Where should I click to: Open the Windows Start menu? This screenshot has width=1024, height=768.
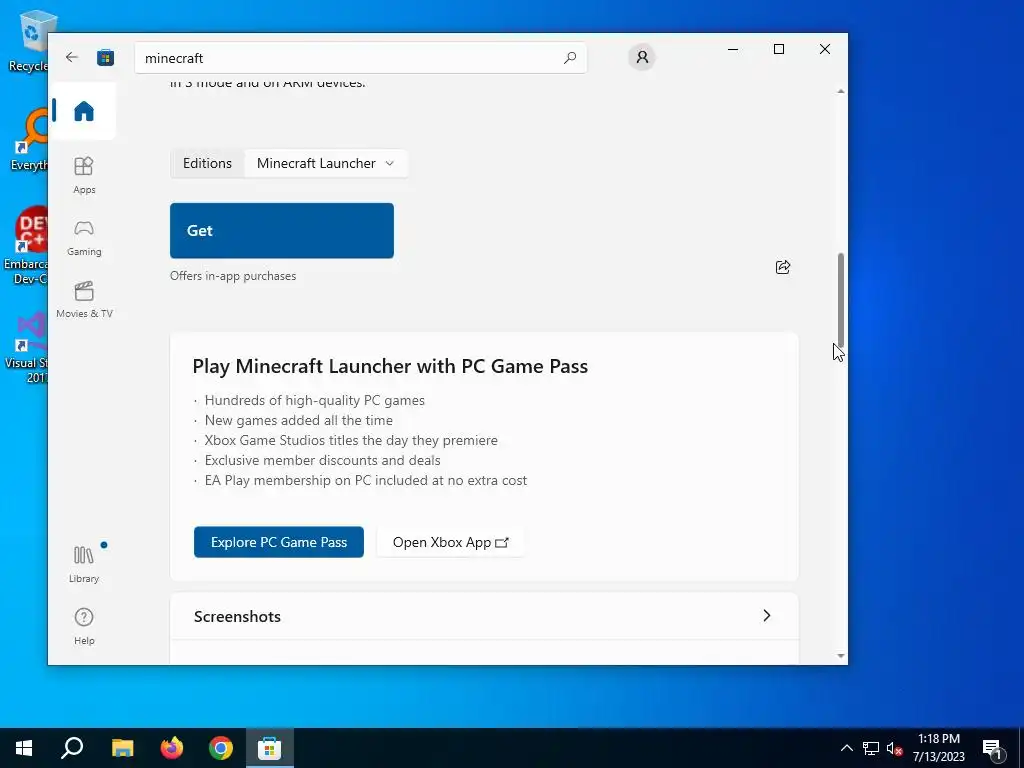click(x=24, y=748)
